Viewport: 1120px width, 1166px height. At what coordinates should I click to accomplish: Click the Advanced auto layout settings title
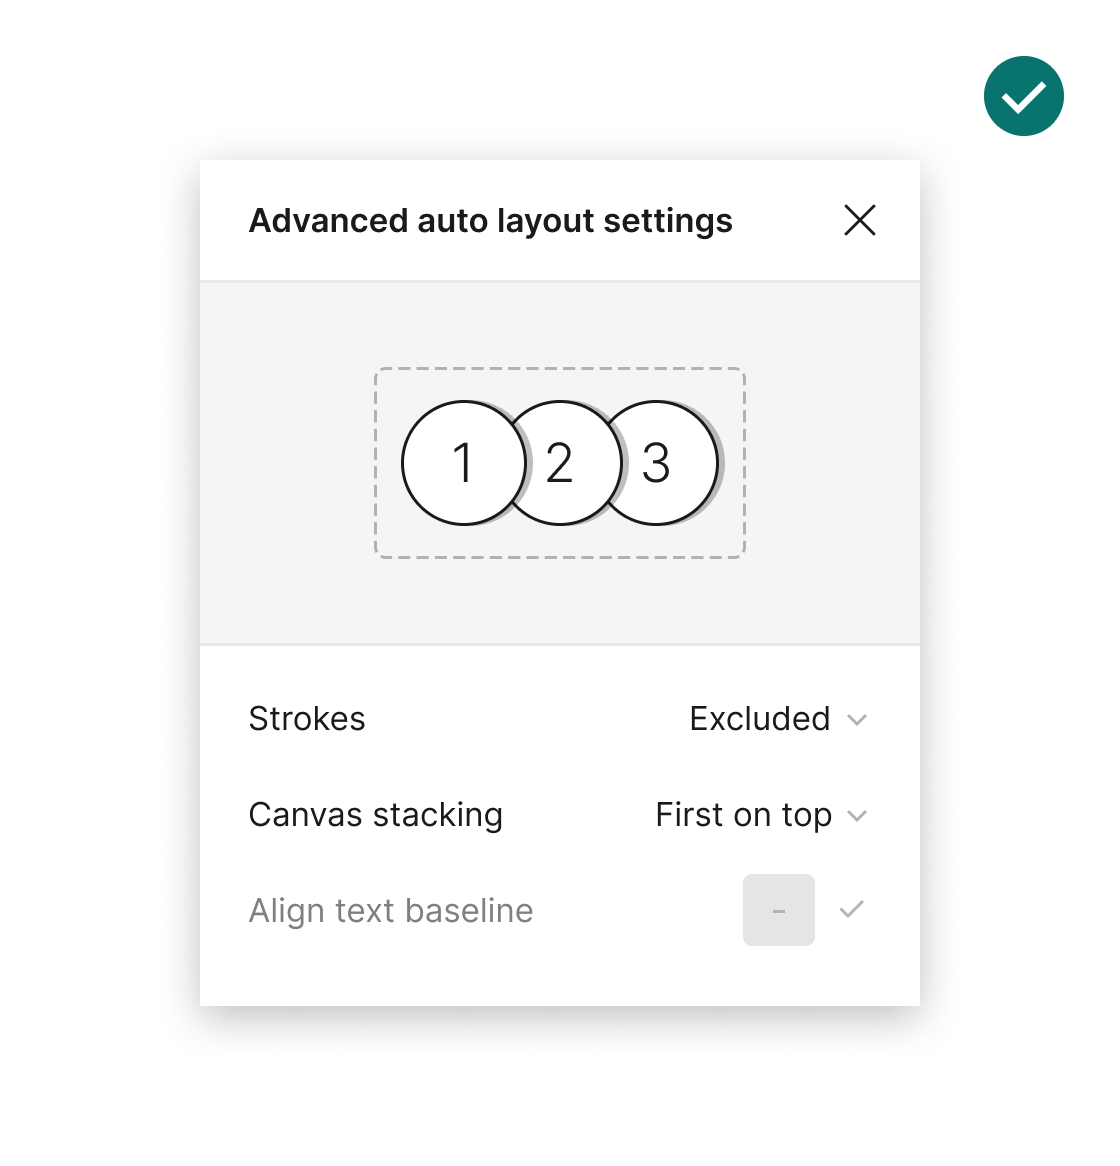pyautogui.click(x=490, y=221)
